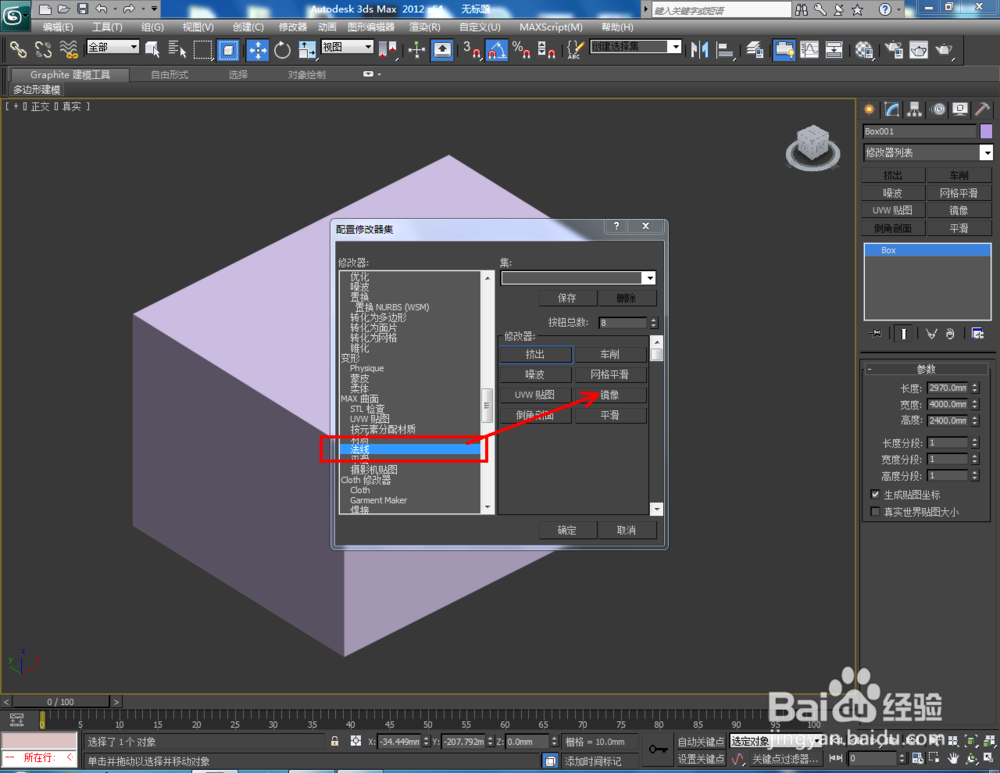Click the Set Key key icon

pos(658,749)
